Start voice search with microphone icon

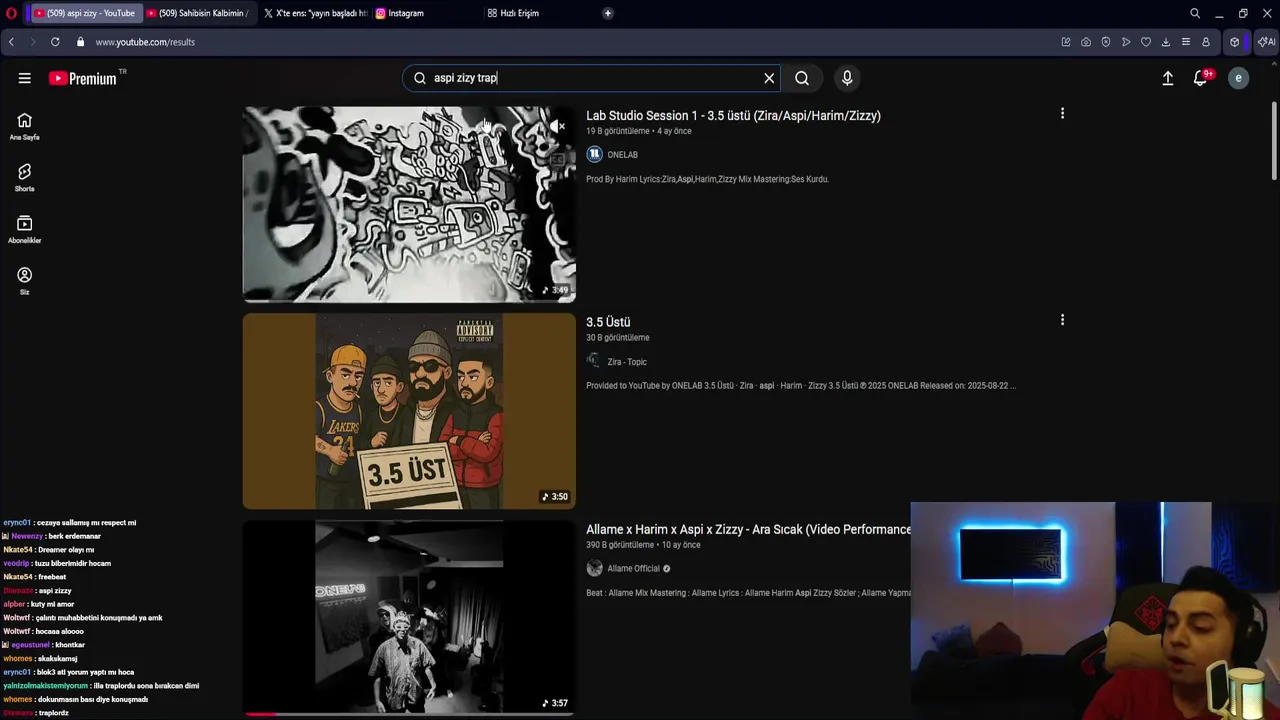click(x=847, y=78)
